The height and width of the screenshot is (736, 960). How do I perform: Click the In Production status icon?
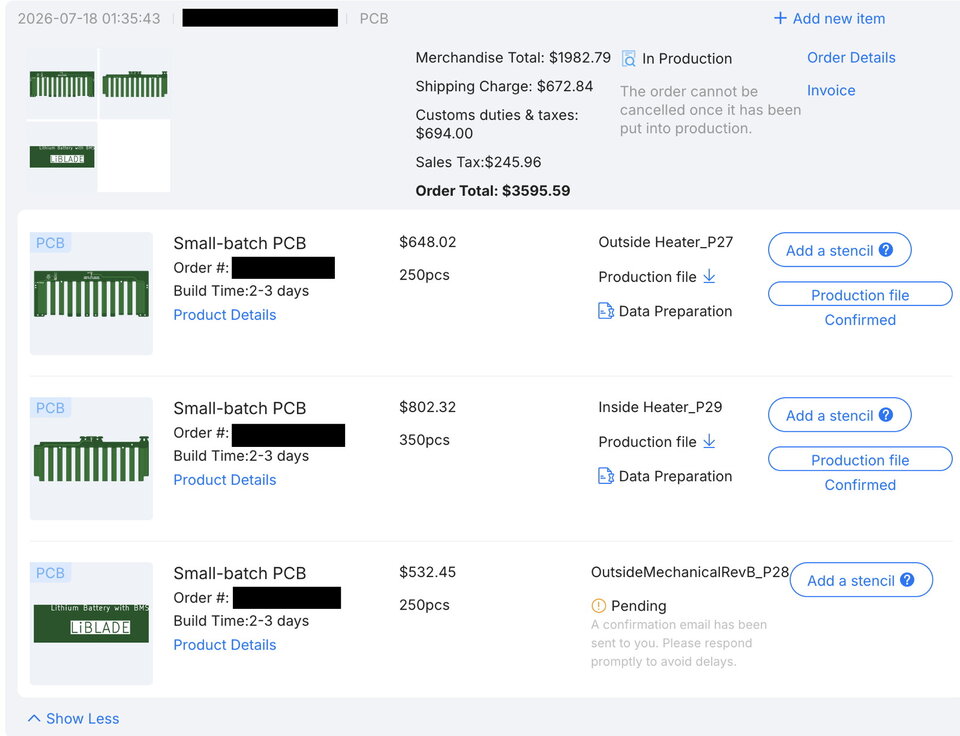[628, 59]
